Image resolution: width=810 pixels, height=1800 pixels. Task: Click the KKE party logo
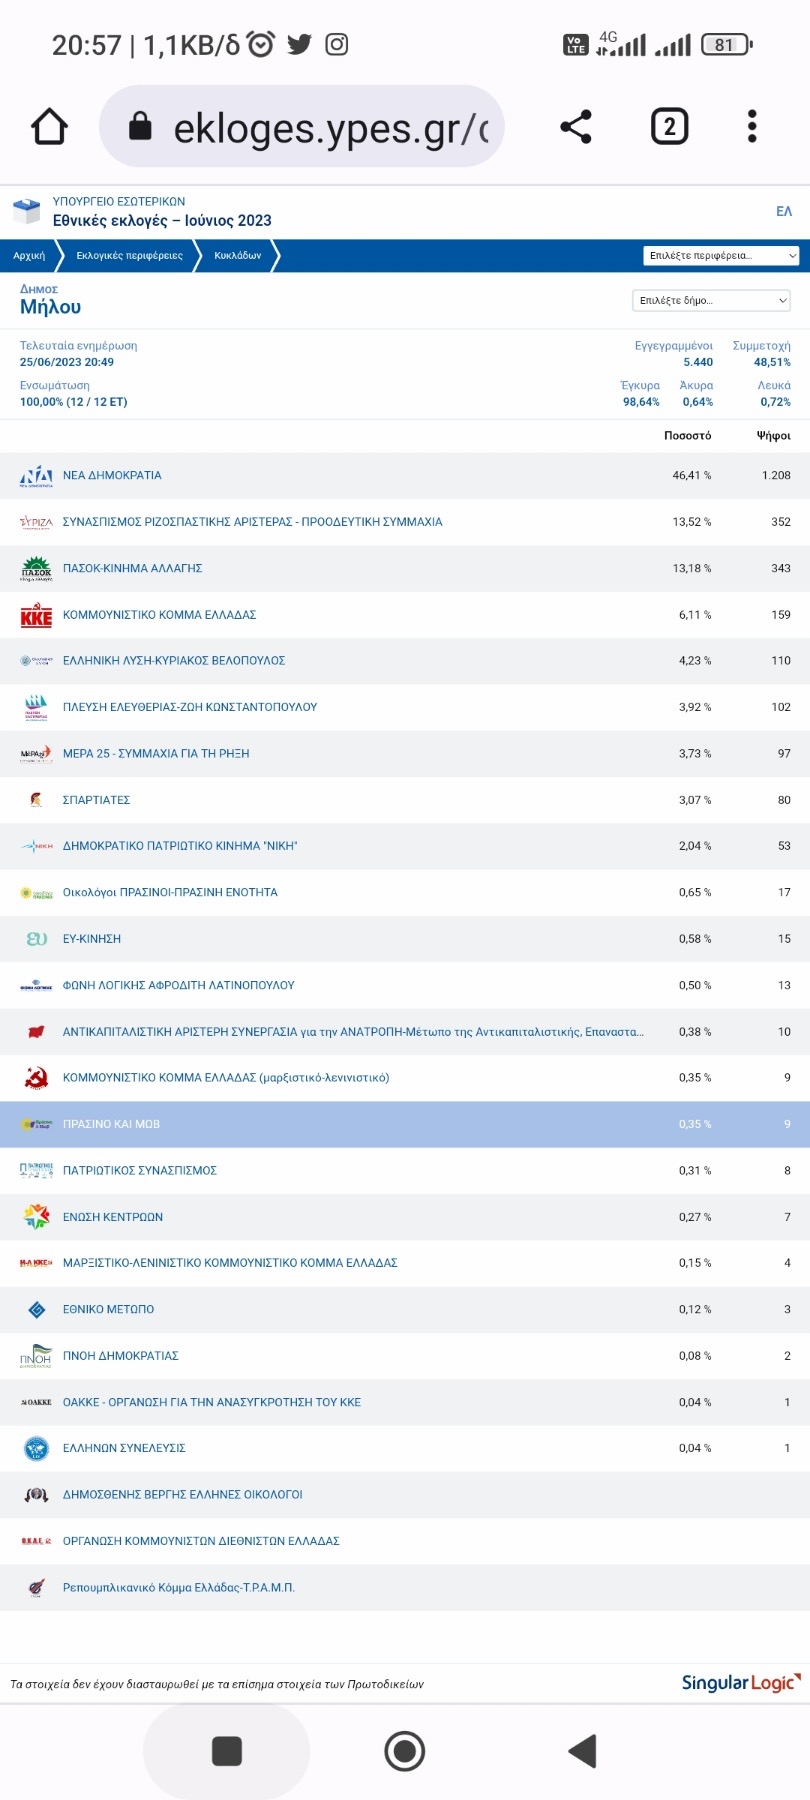point(36,615)
